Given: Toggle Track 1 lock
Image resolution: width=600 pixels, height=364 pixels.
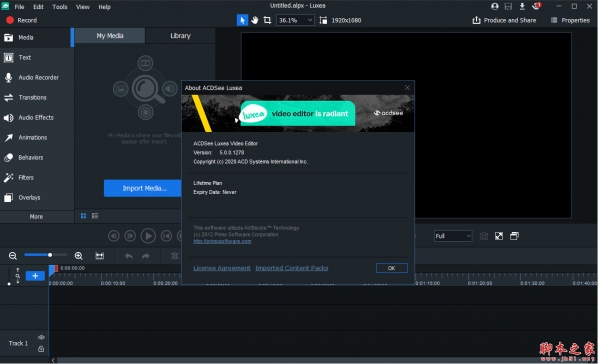Looking at the screenshot, I should (x=41, y=349).
